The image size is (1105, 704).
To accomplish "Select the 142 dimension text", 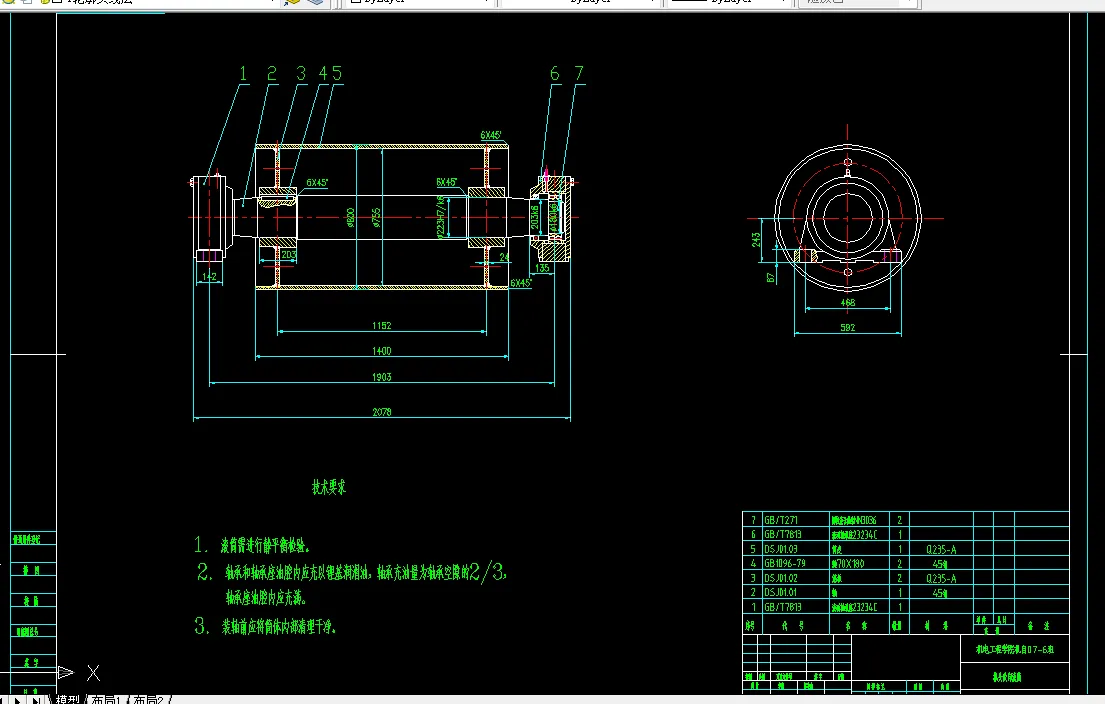I will tap(209, 276).
